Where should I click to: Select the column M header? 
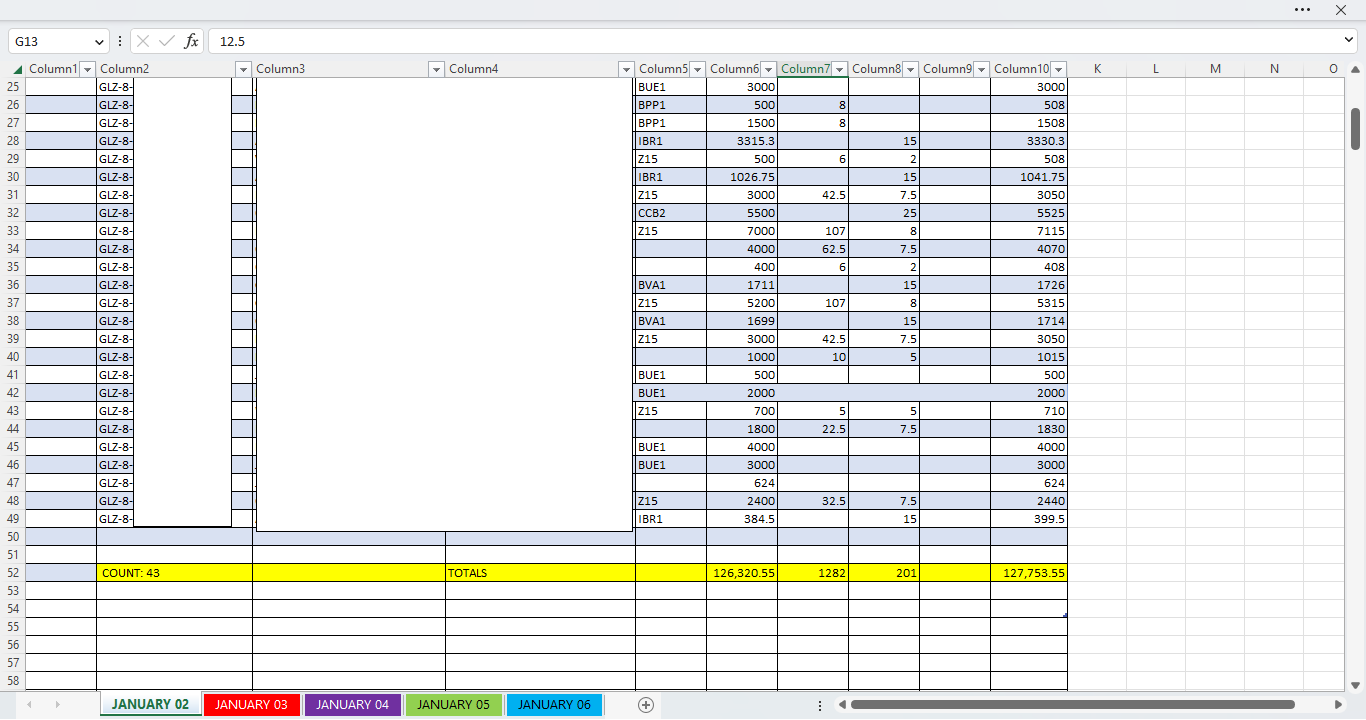coord(1215,69)
